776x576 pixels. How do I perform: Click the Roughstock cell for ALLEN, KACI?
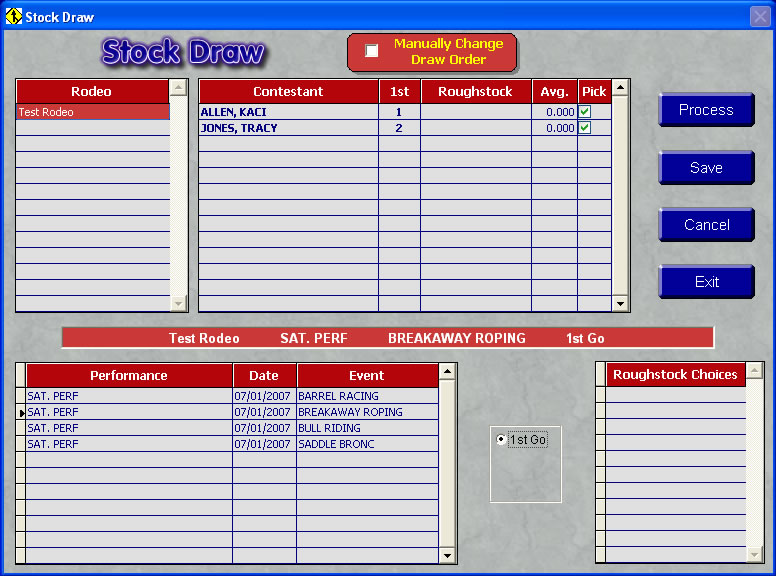tap(475, 112)
